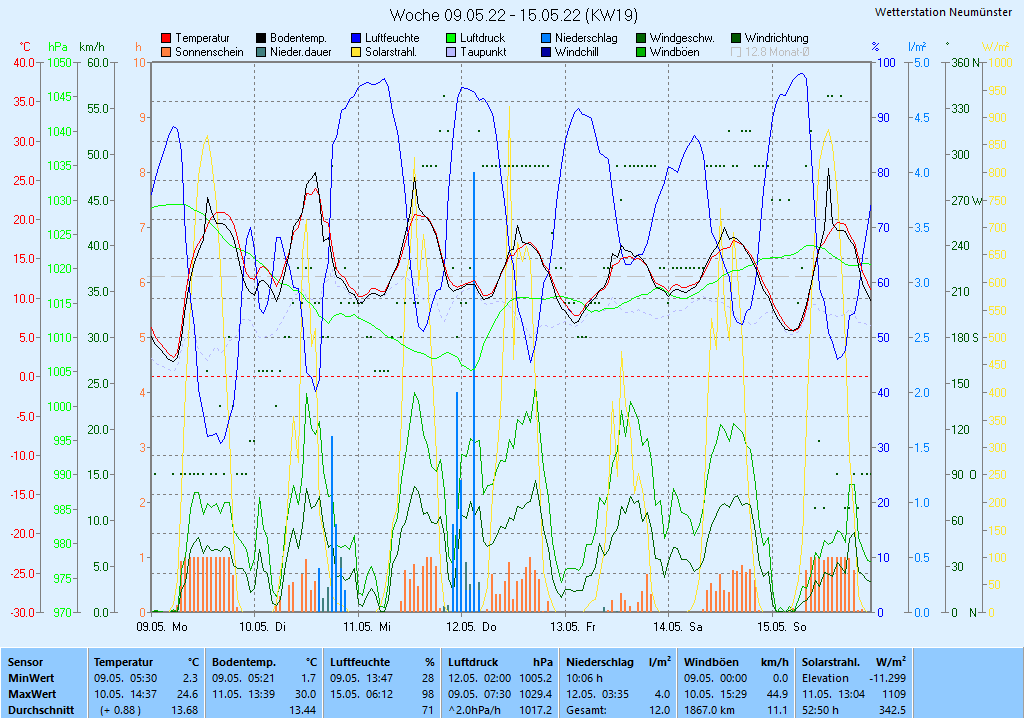Click the 10:06 h precipitation duration value
1024x718 pixels.
[x=584, y=678]
